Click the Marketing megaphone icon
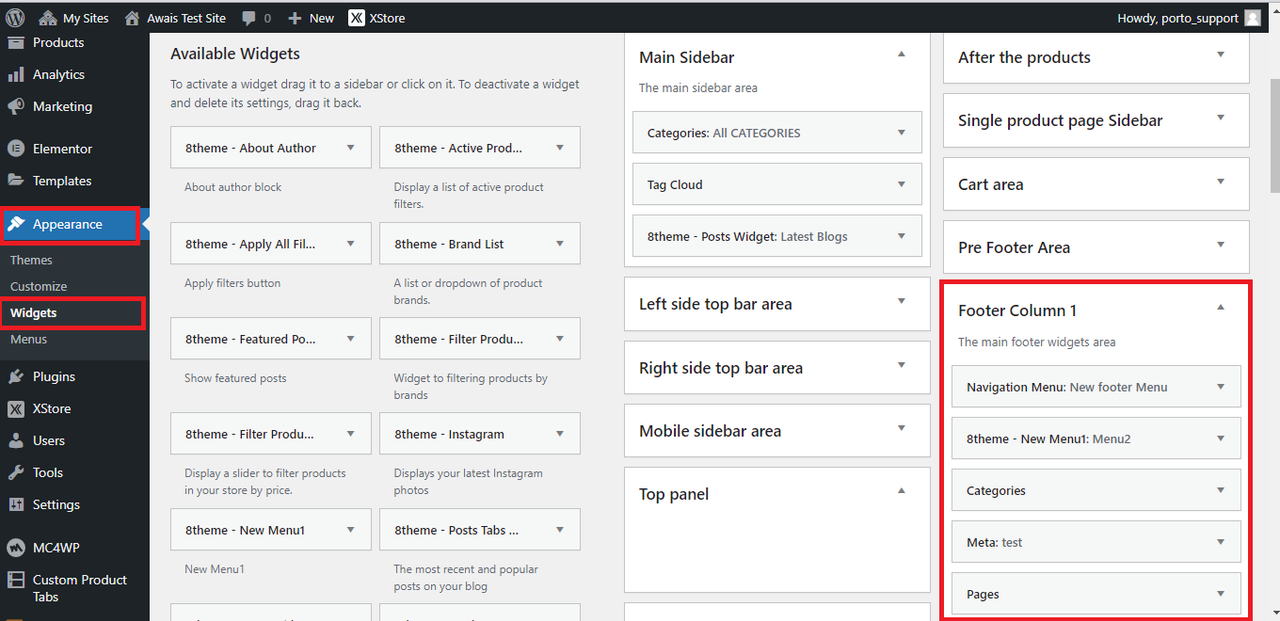 [x=16, y=107]
